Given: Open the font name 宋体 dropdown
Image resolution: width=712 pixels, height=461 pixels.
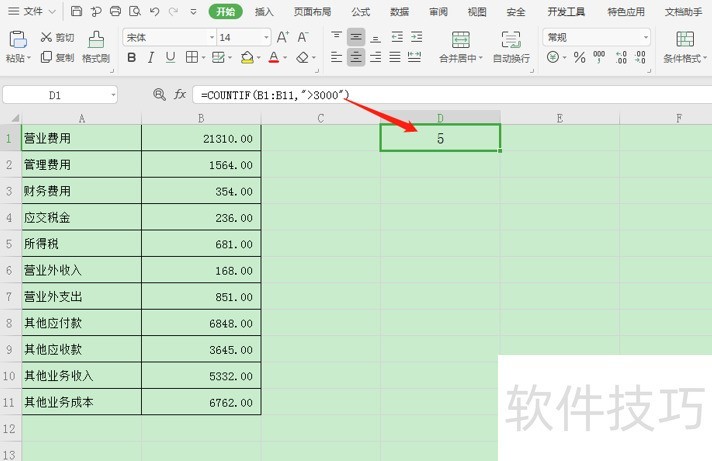Looking at the screenshot, I should [212, 37].
